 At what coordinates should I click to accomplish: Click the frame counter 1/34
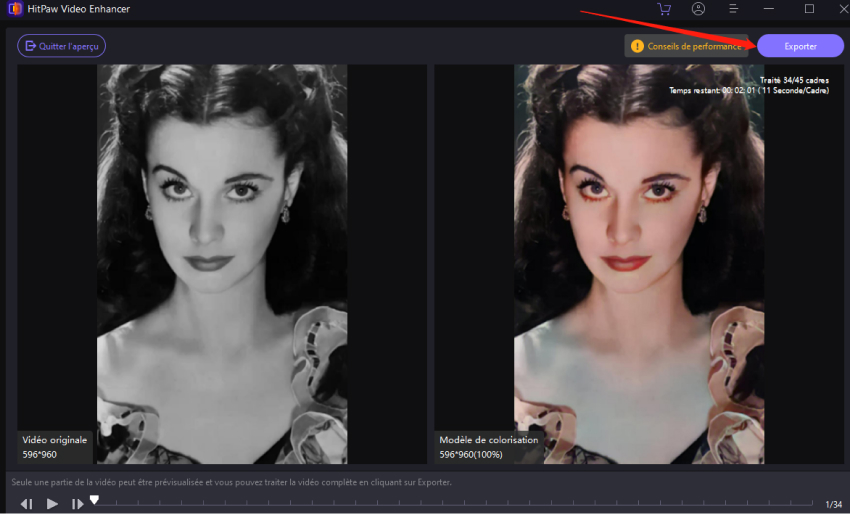click(833, 505)
